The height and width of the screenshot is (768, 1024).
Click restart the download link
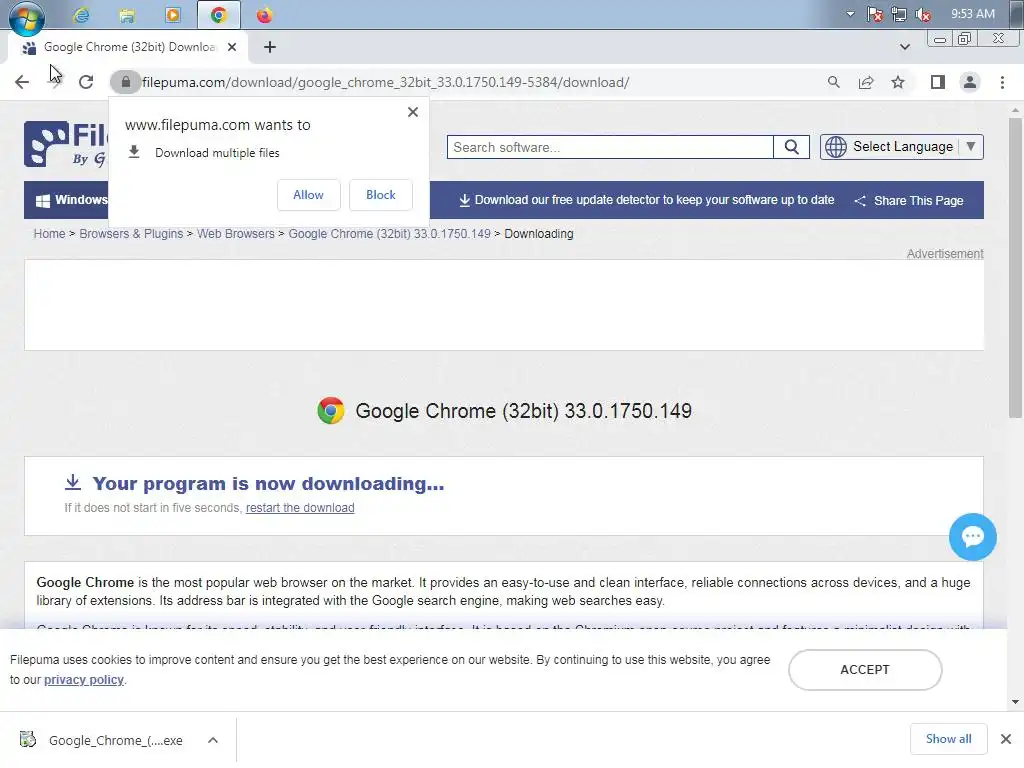click(300, 508)
